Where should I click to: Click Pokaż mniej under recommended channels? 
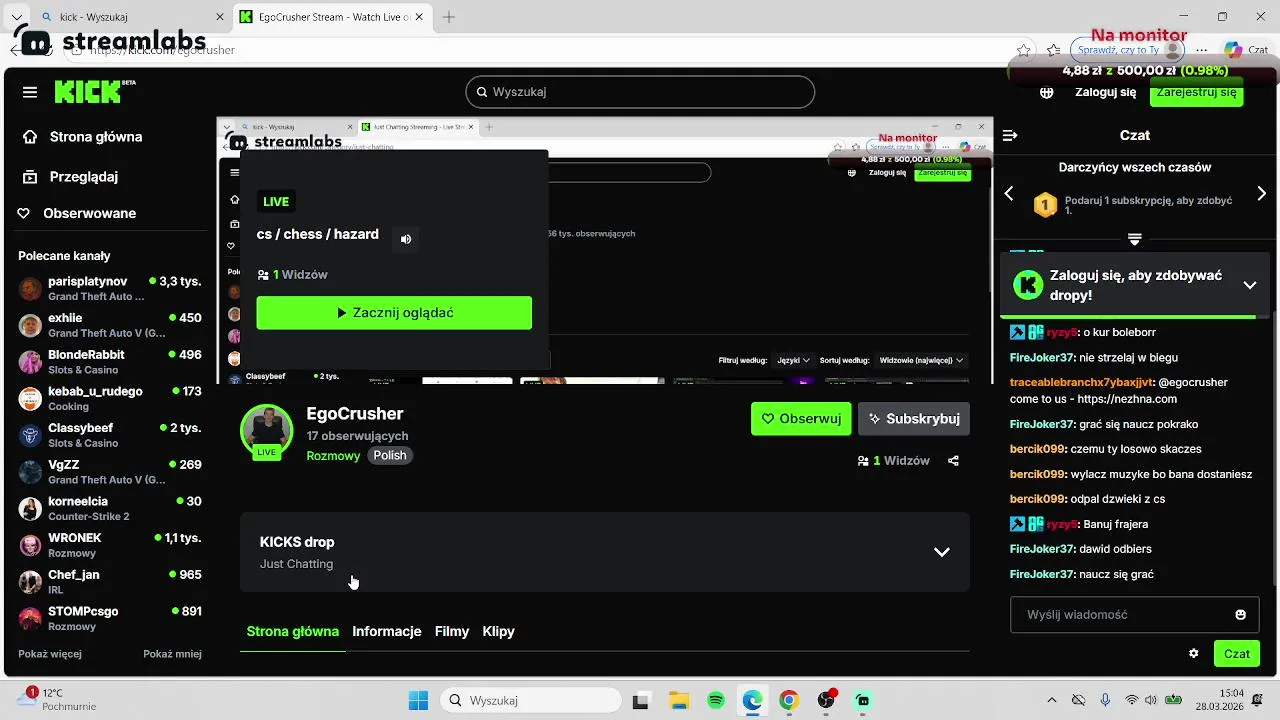click(172, 654)
